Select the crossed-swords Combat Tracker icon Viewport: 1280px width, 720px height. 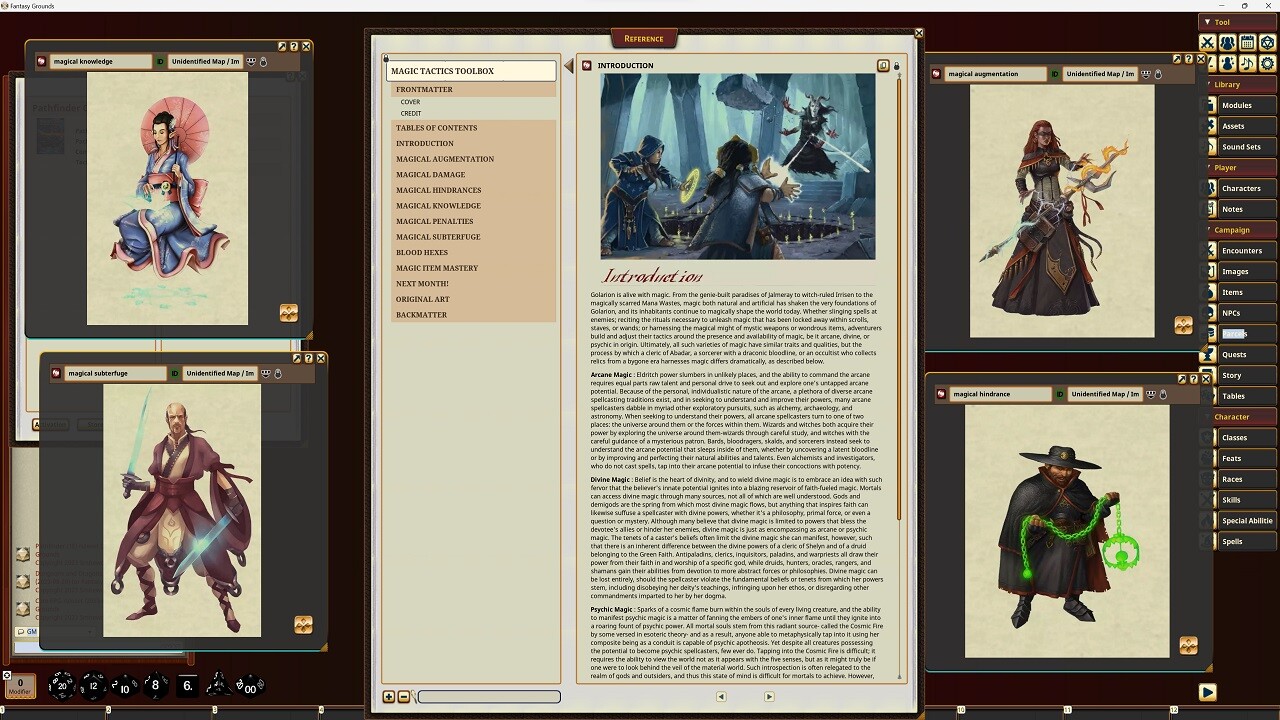click(1208, 42)
